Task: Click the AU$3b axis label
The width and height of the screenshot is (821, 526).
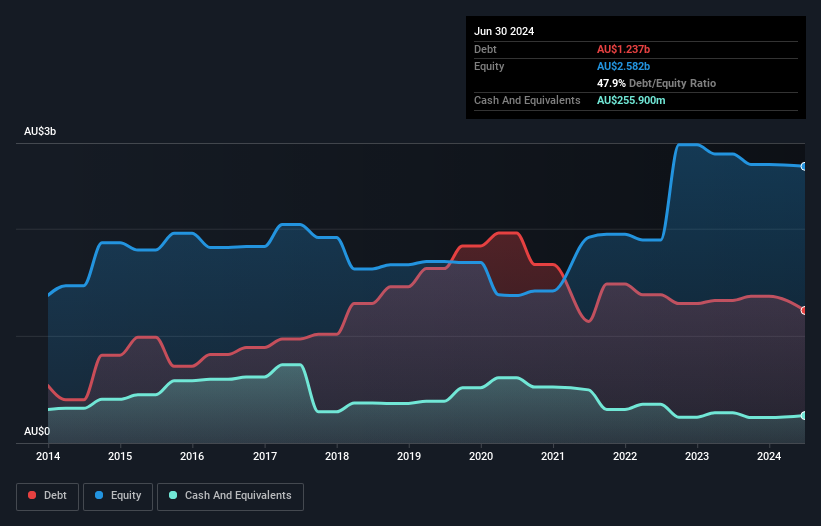Action: coord(40,131)
